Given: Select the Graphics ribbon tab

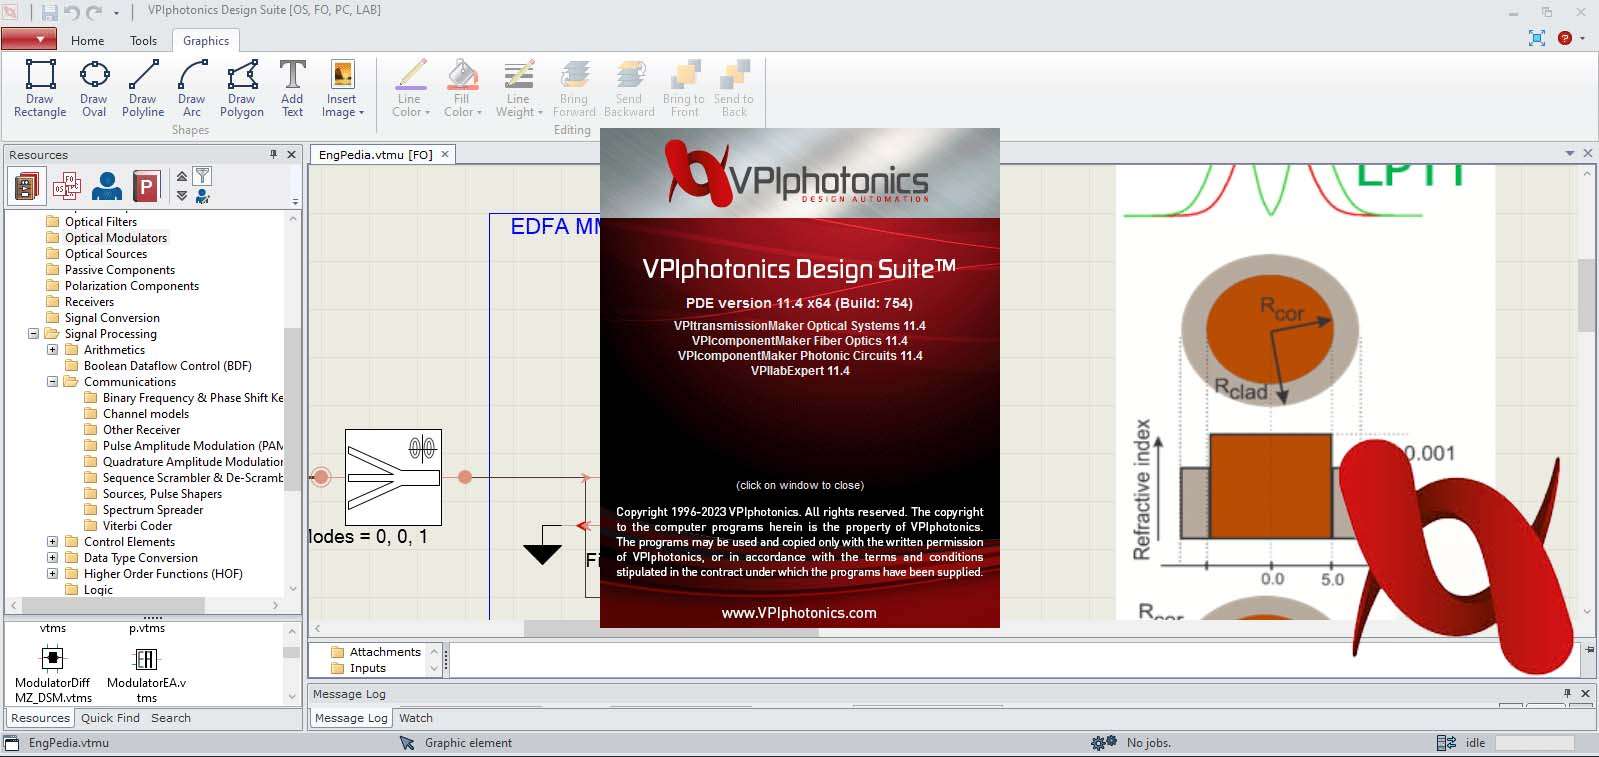Looking at the screenshot, I should tap(206, 41).
